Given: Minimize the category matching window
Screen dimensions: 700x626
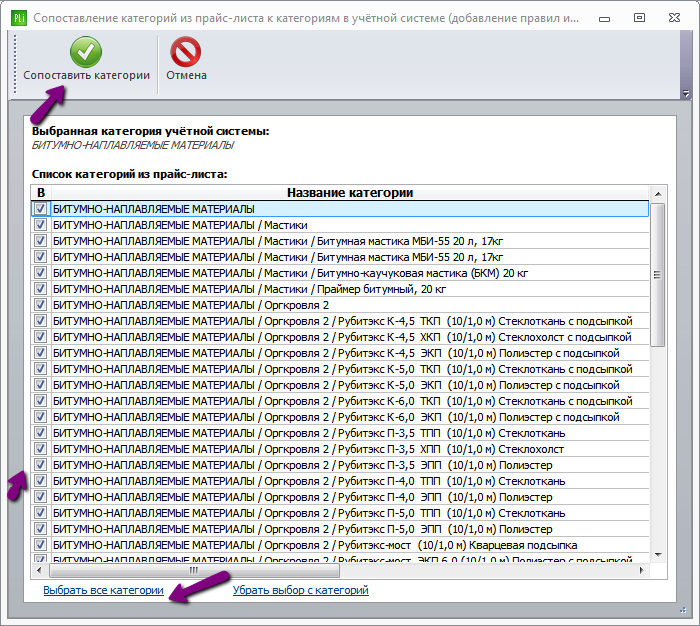Looking at the screenshot, I should tap(604, 18).
